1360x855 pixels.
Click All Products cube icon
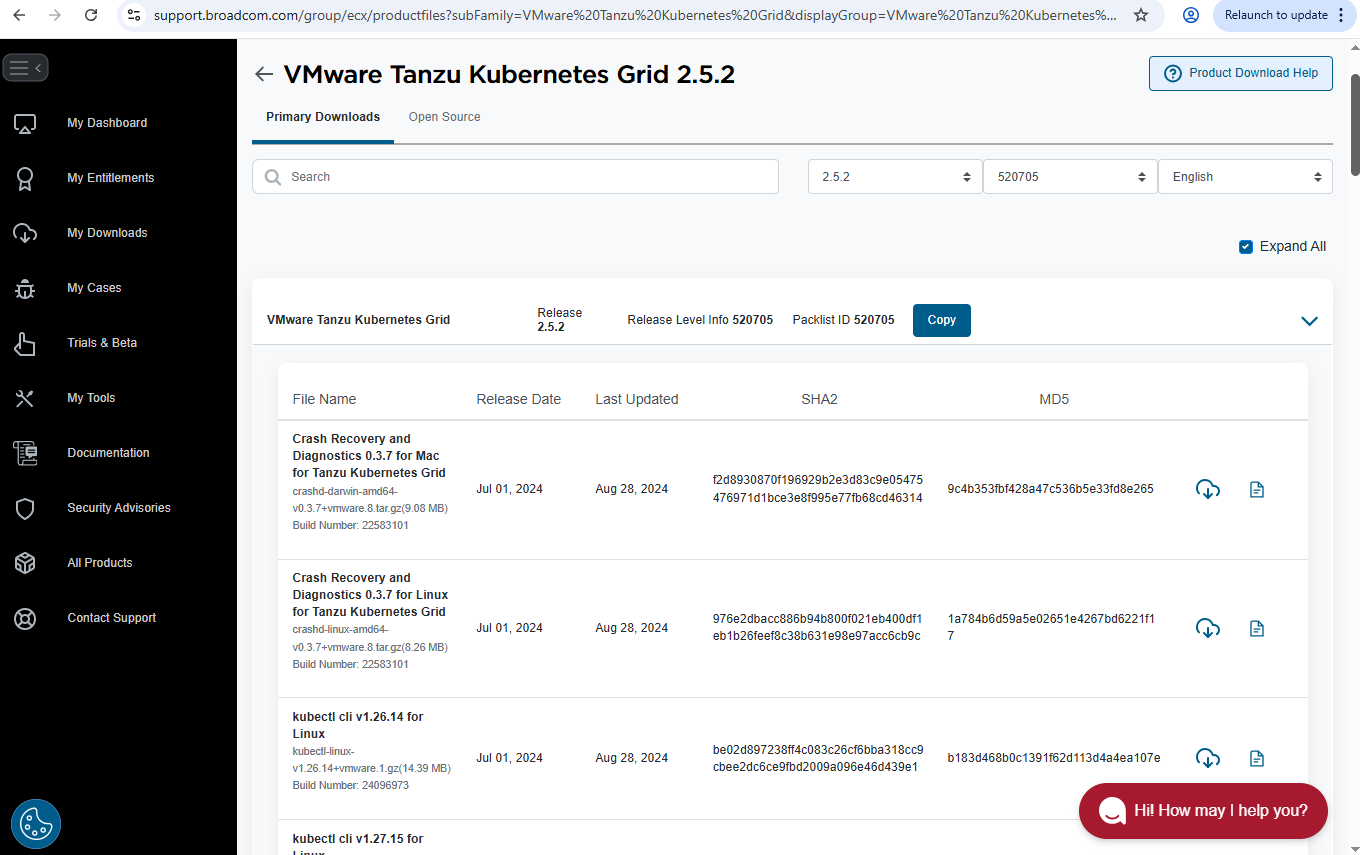pyautogui.click(x=25, y=563)
